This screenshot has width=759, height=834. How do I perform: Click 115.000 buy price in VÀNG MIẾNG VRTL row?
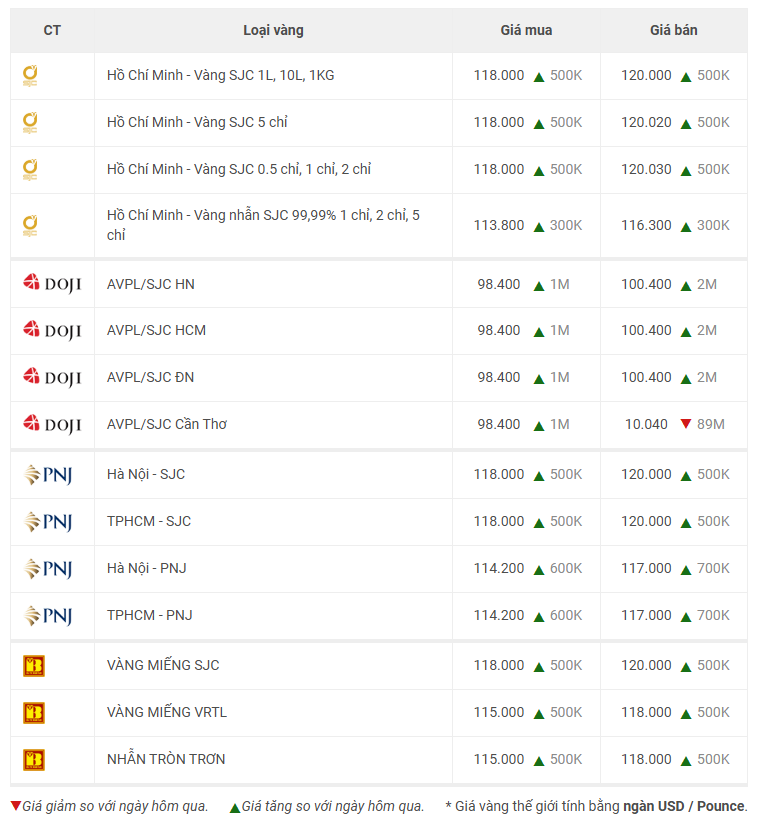[499, 712]
